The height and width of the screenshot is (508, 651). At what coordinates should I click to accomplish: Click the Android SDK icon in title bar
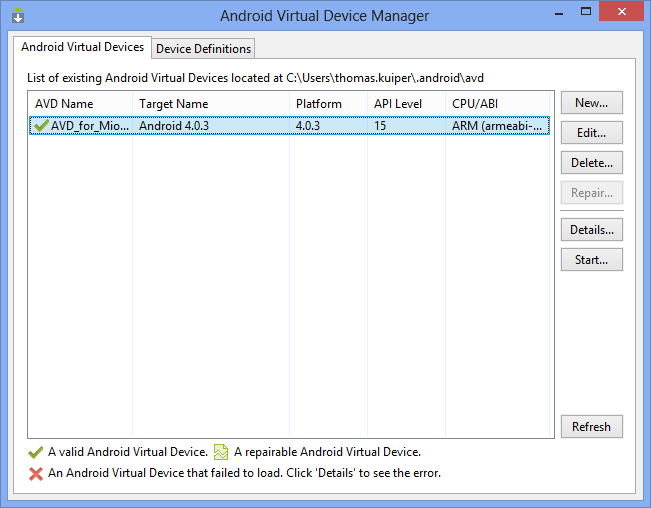18,15
